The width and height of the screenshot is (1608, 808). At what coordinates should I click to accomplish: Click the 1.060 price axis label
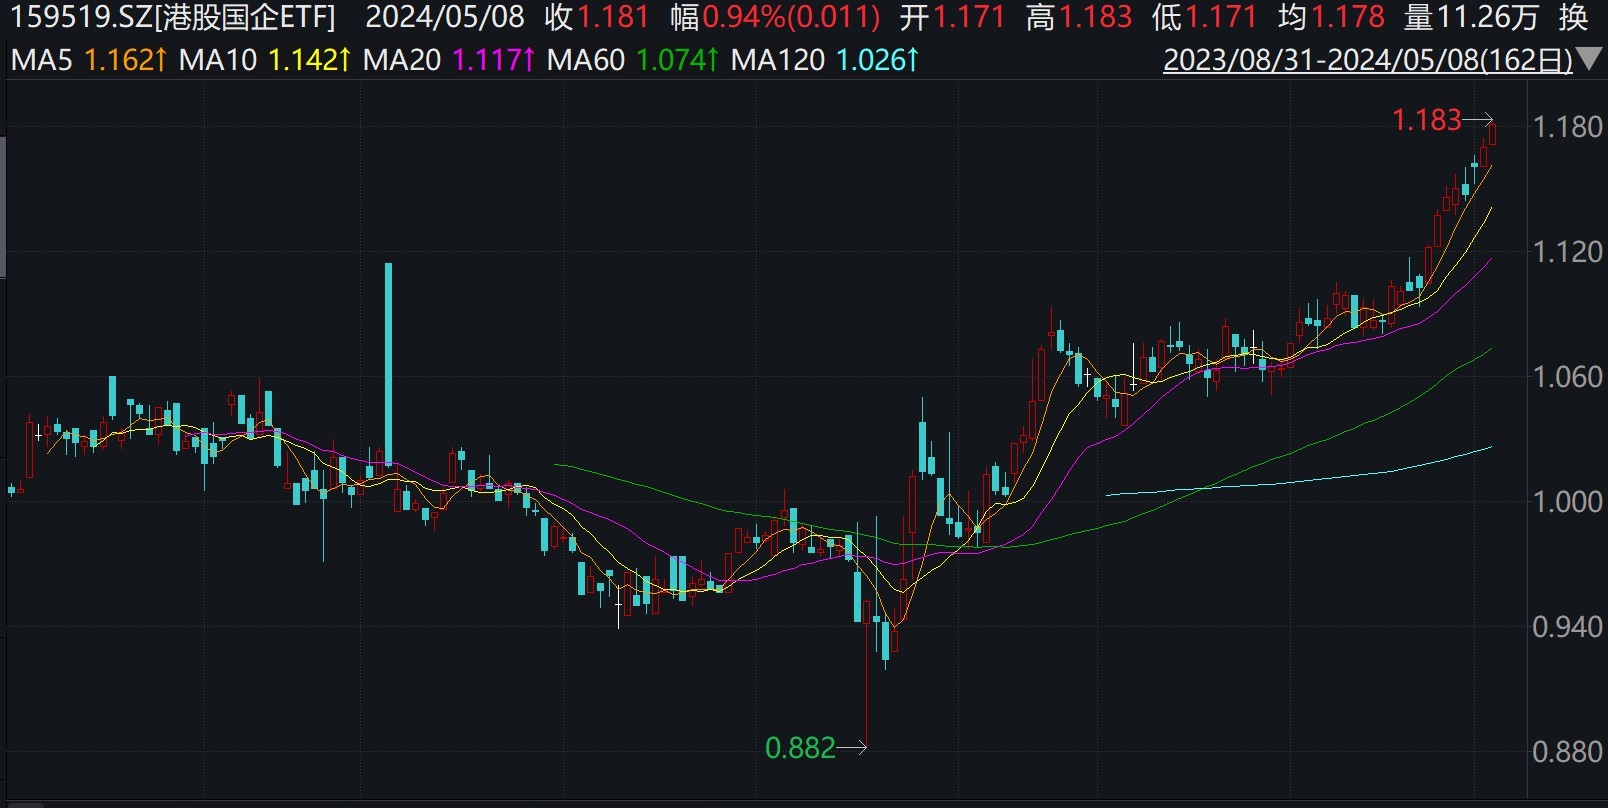[x=1567, y=377]
